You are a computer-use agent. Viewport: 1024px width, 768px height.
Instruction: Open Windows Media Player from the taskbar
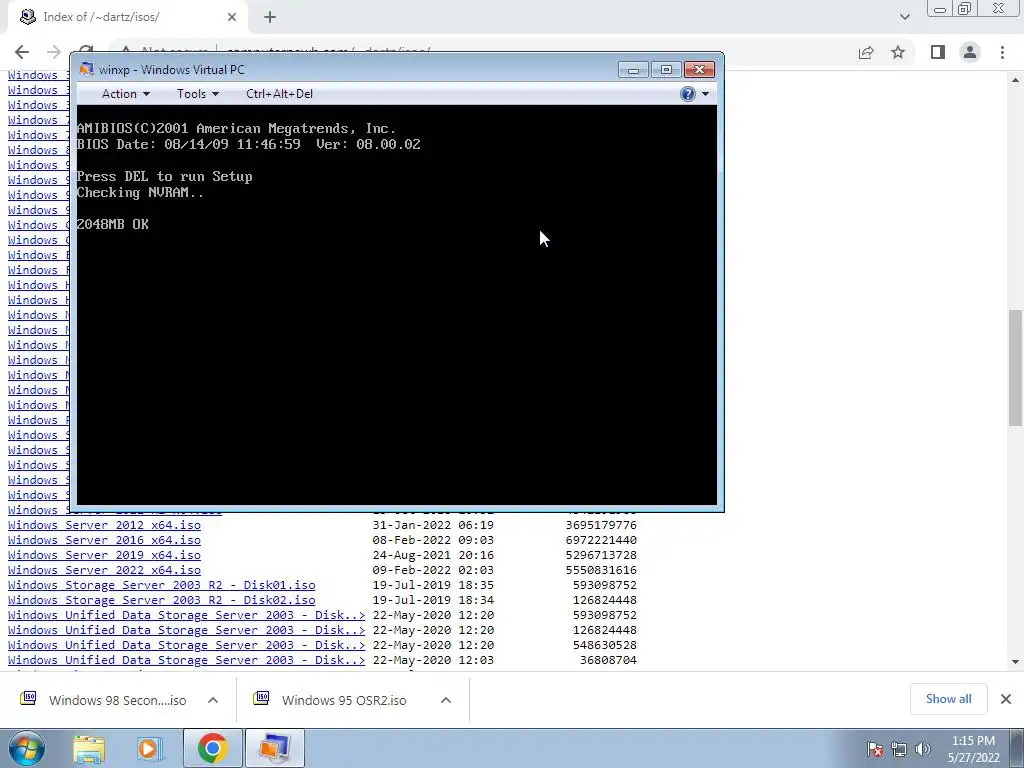tap(149, 748)
